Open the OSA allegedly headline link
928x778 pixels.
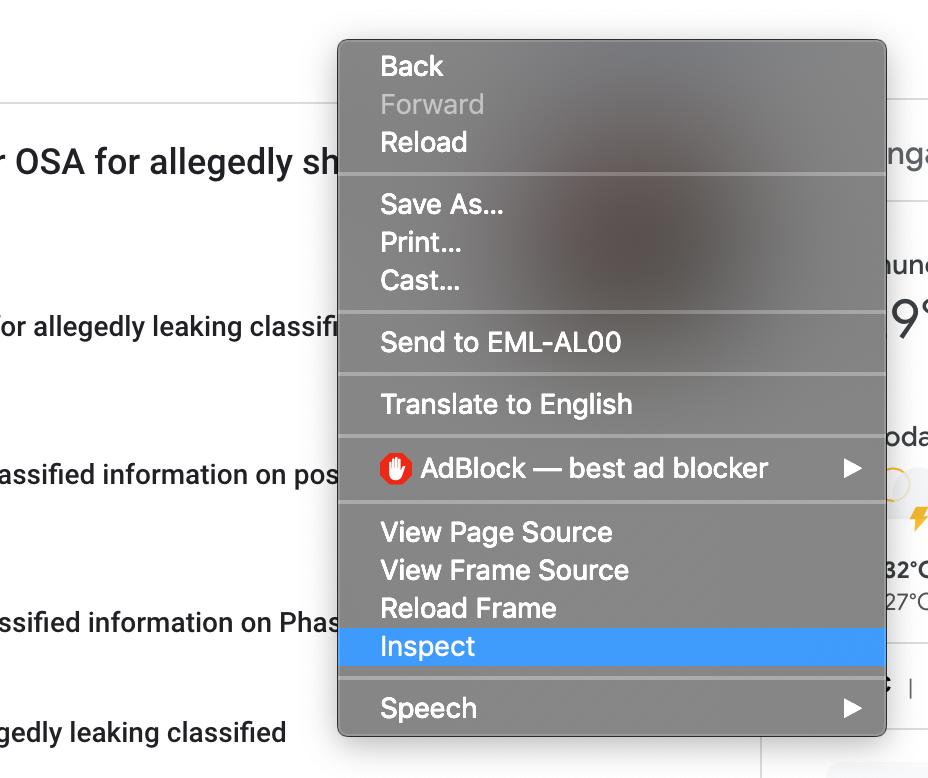(170, 163)
